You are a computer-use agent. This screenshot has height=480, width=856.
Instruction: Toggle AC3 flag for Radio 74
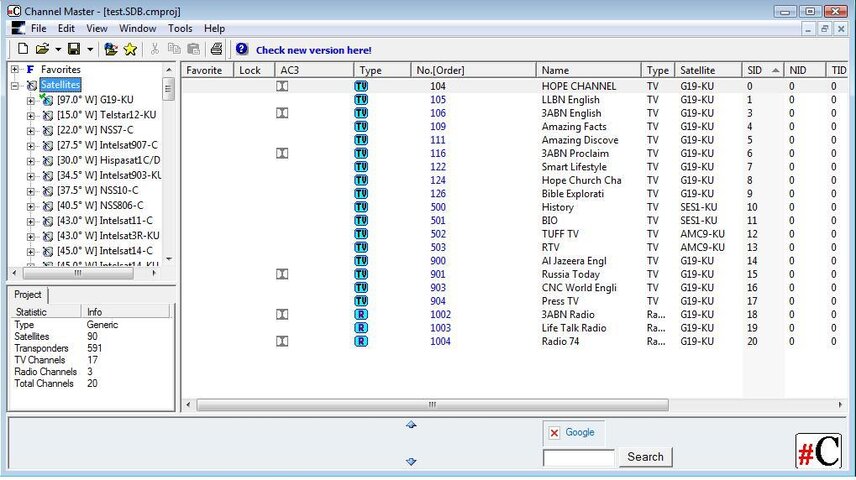tap(282, 341)
